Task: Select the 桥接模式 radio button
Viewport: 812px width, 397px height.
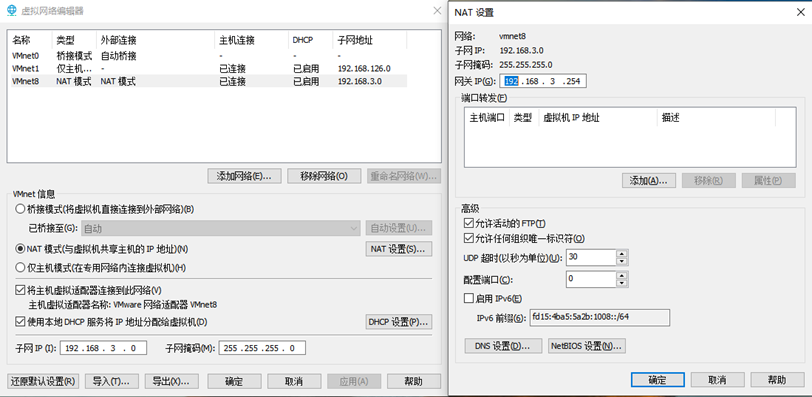Action: 20,209
